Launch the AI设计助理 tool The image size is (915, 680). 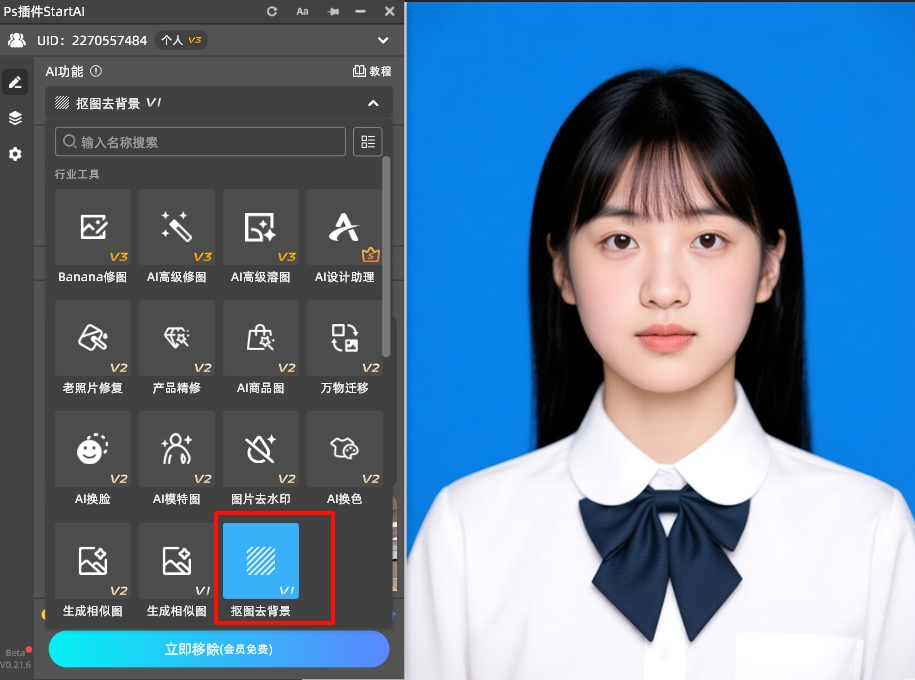tap(344, 228)
